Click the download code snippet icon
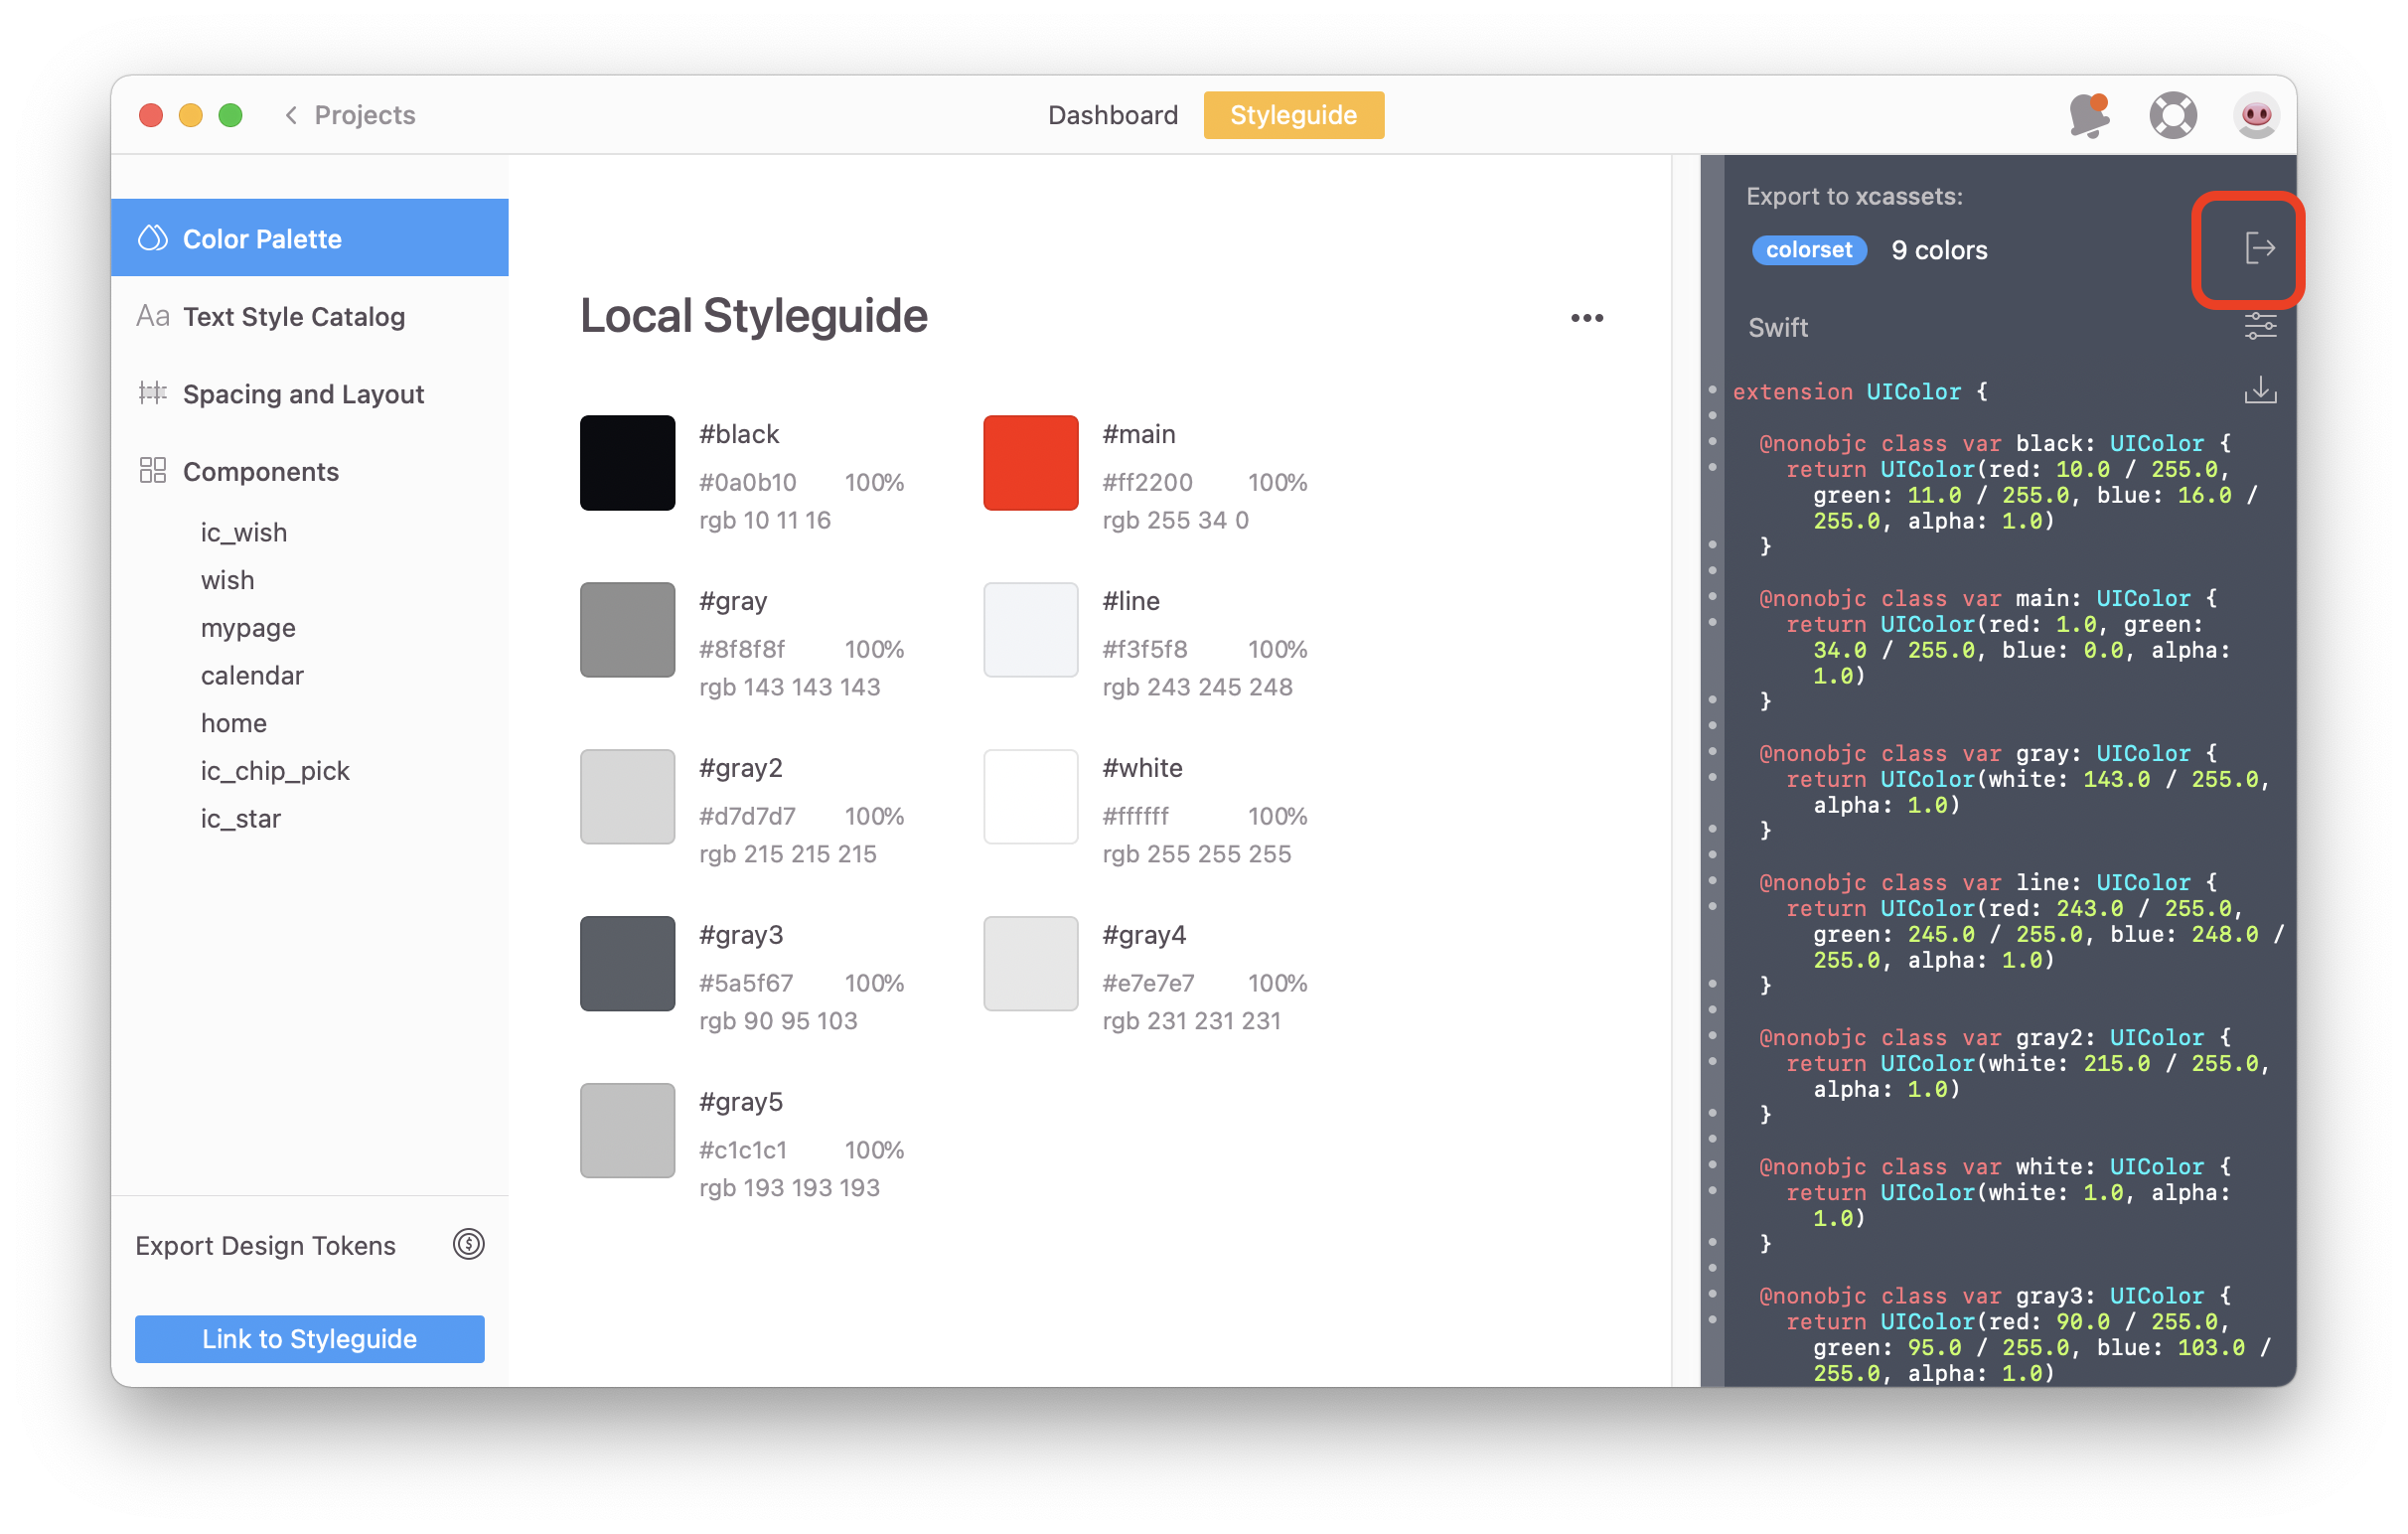The image size is (2408, 1534). [x=2259, y=391]
